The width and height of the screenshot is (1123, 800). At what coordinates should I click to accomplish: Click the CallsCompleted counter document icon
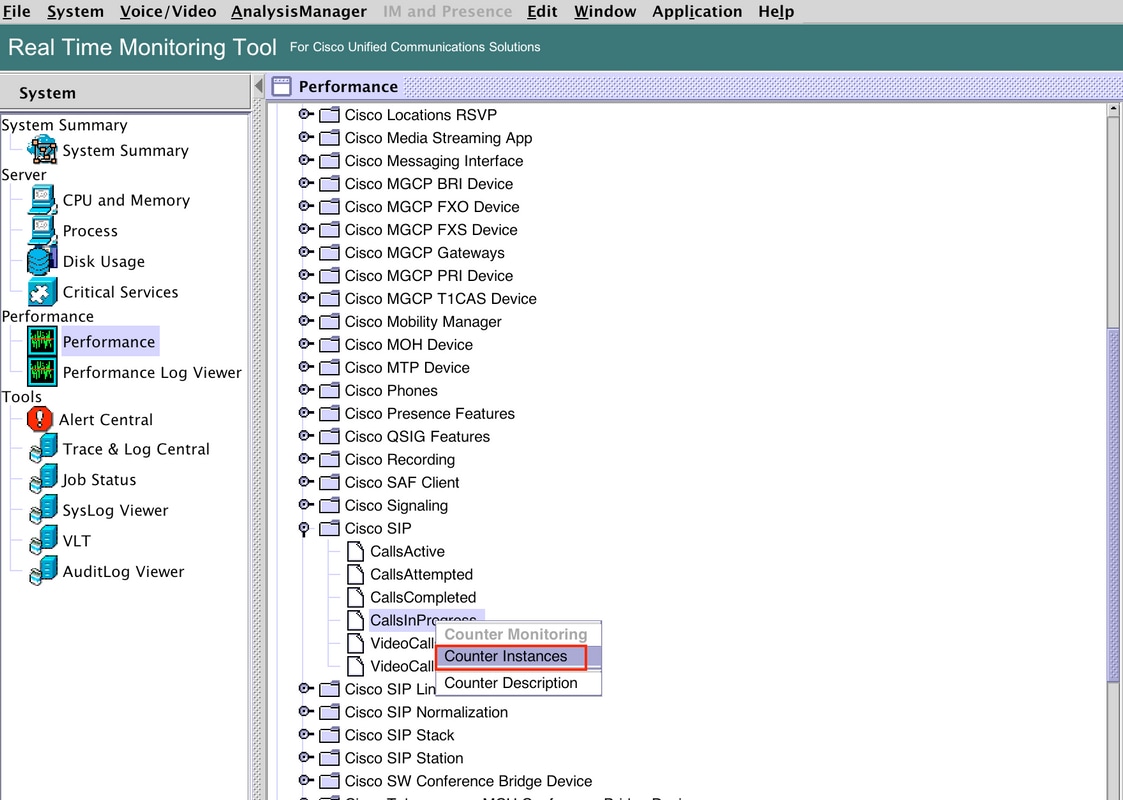(355, 597)
